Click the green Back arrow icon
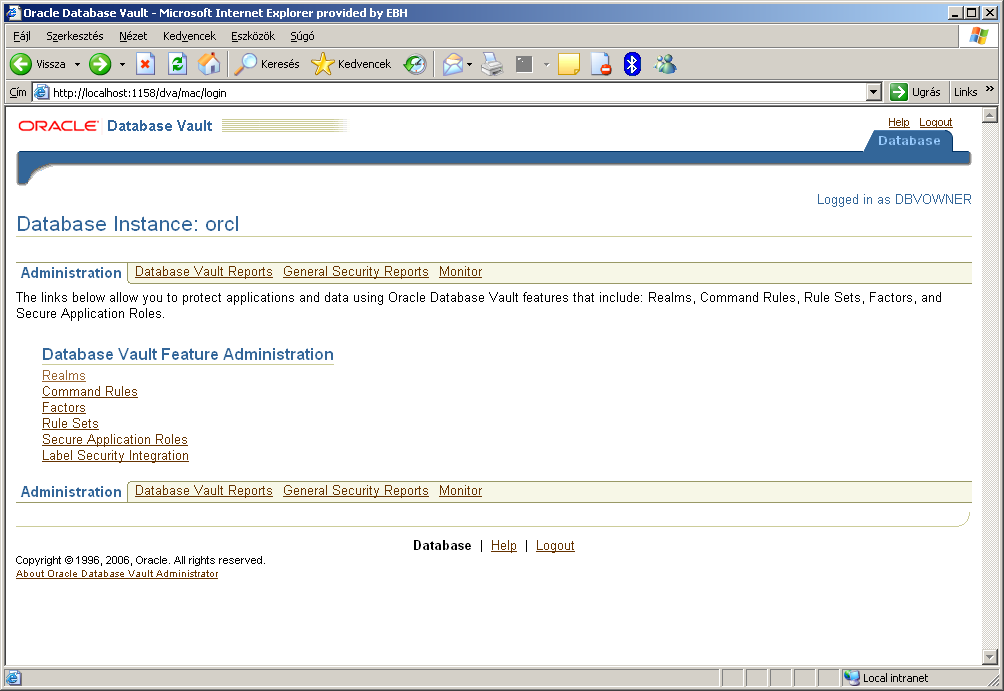Image resolution: width=1004 pixels, height=691 pixels. pos(20,64)
